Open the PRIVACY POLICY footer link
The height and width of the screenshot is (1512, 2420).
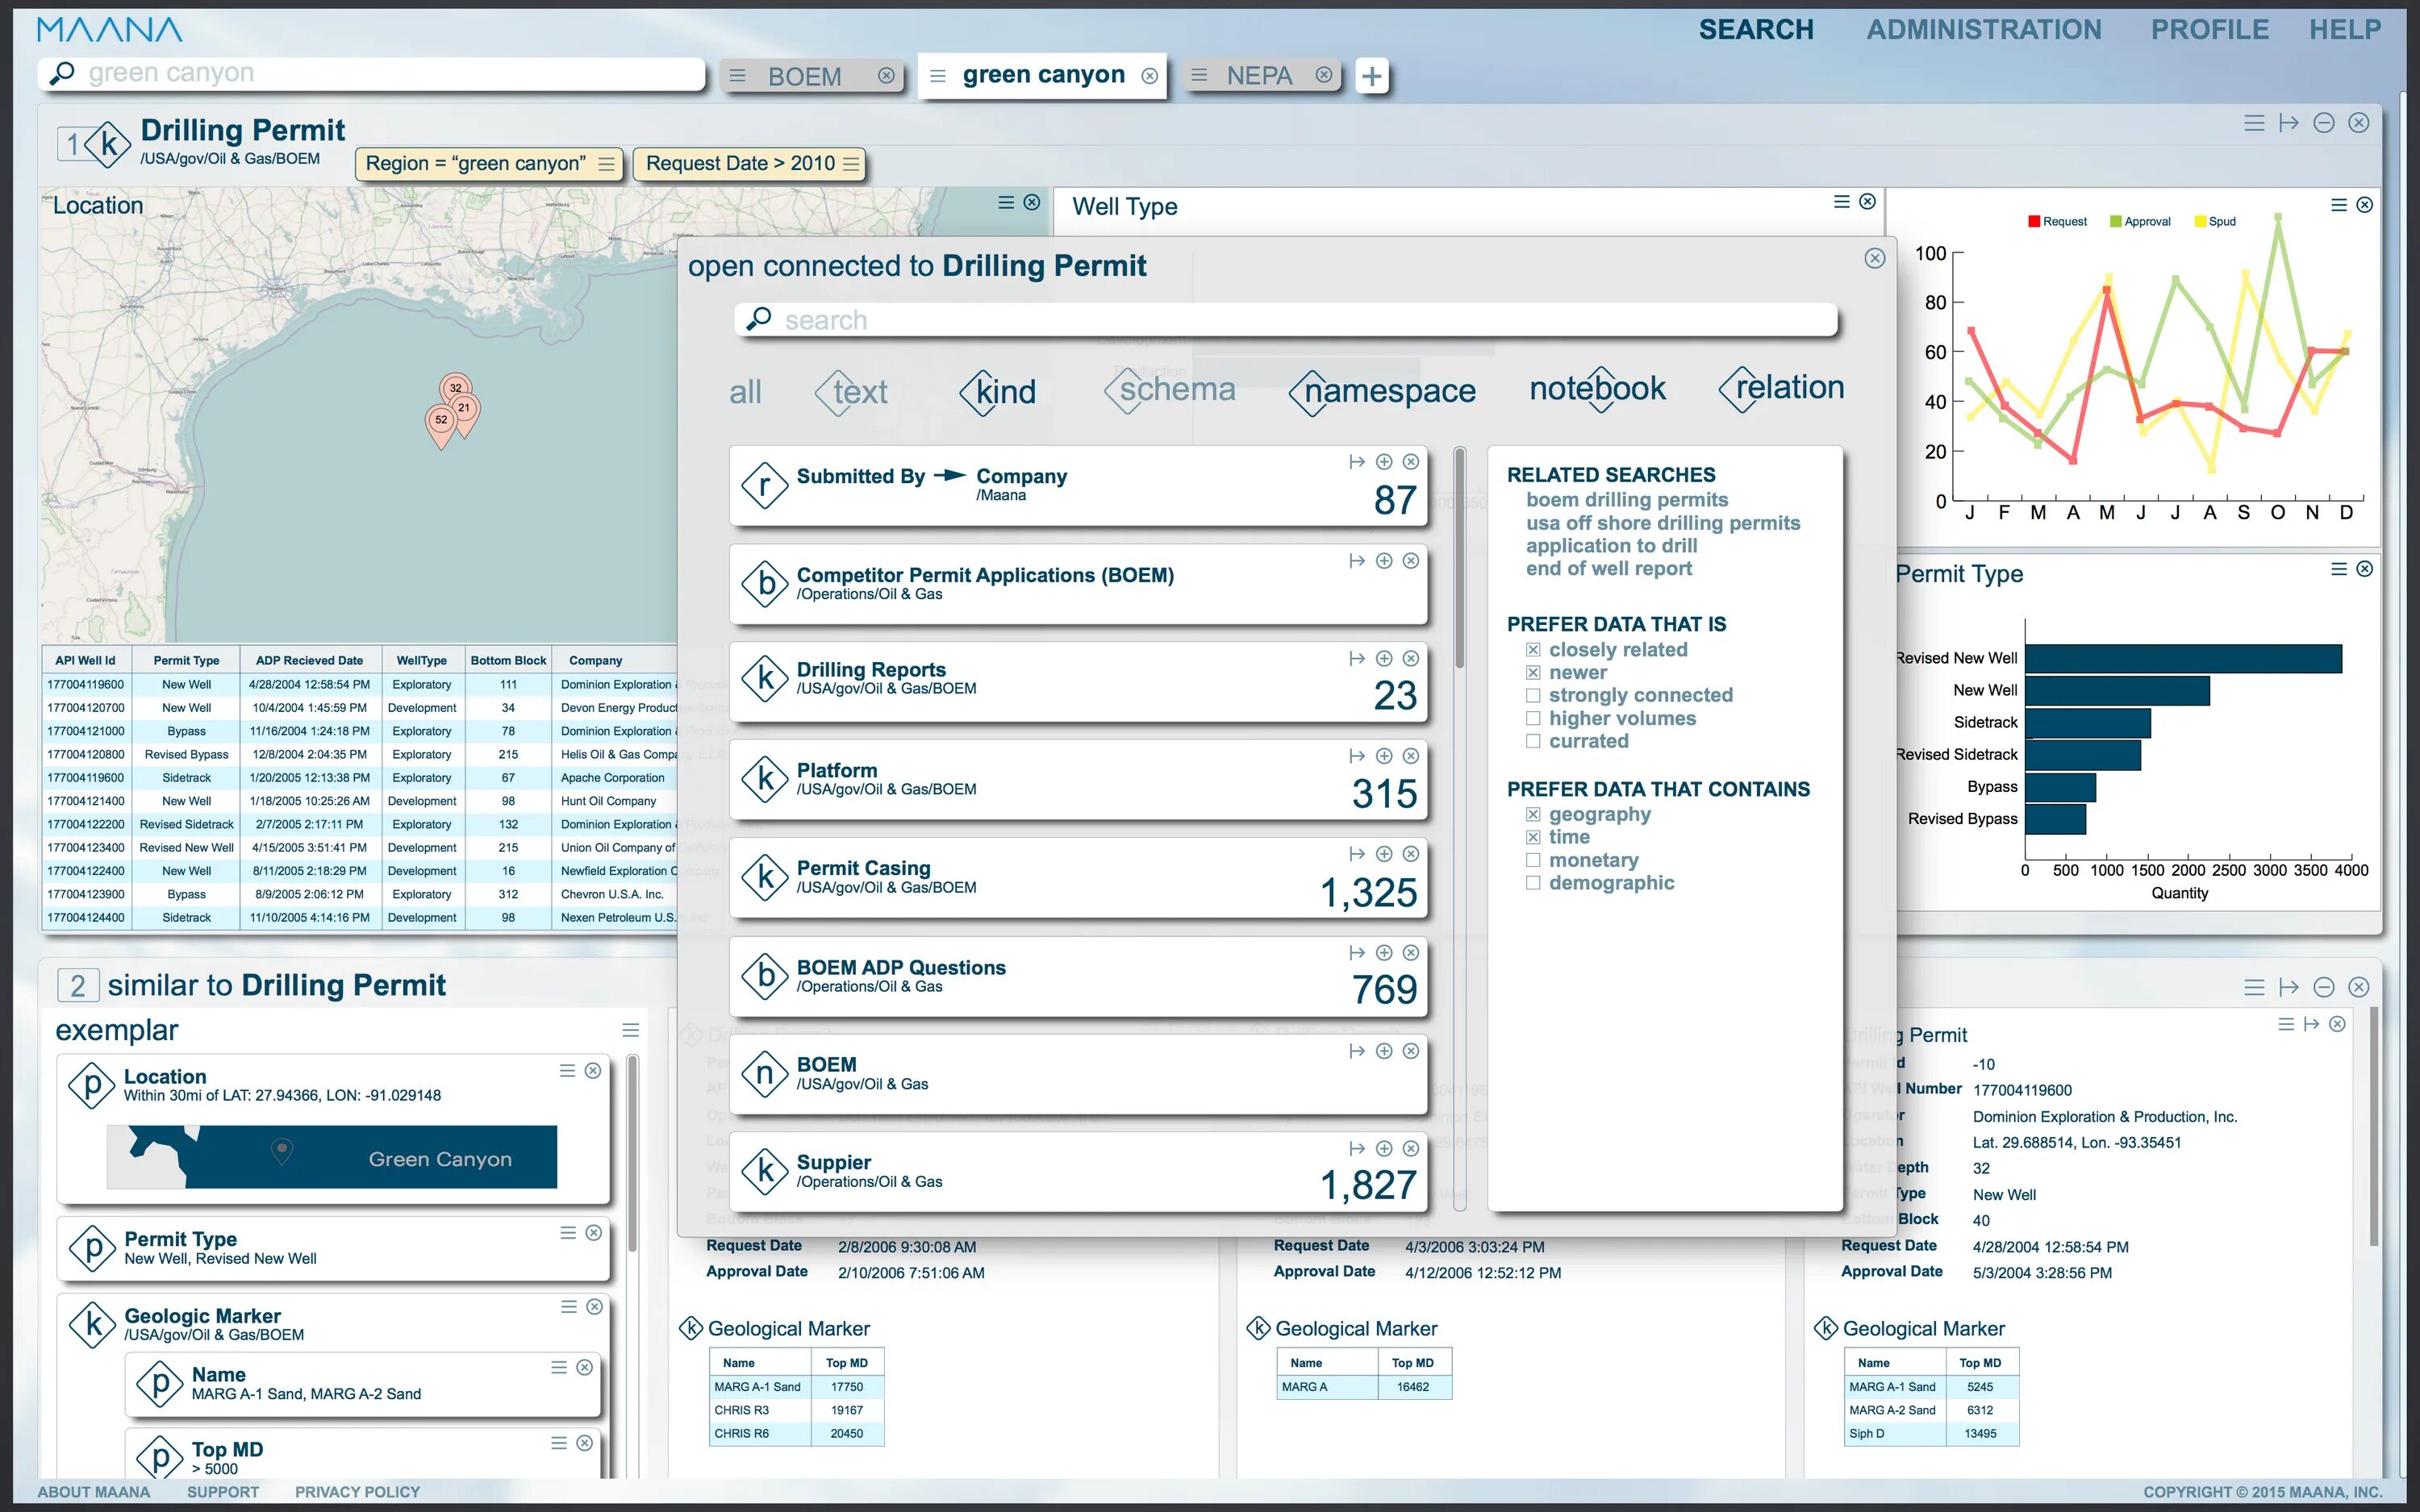[x=357, y=1491]
